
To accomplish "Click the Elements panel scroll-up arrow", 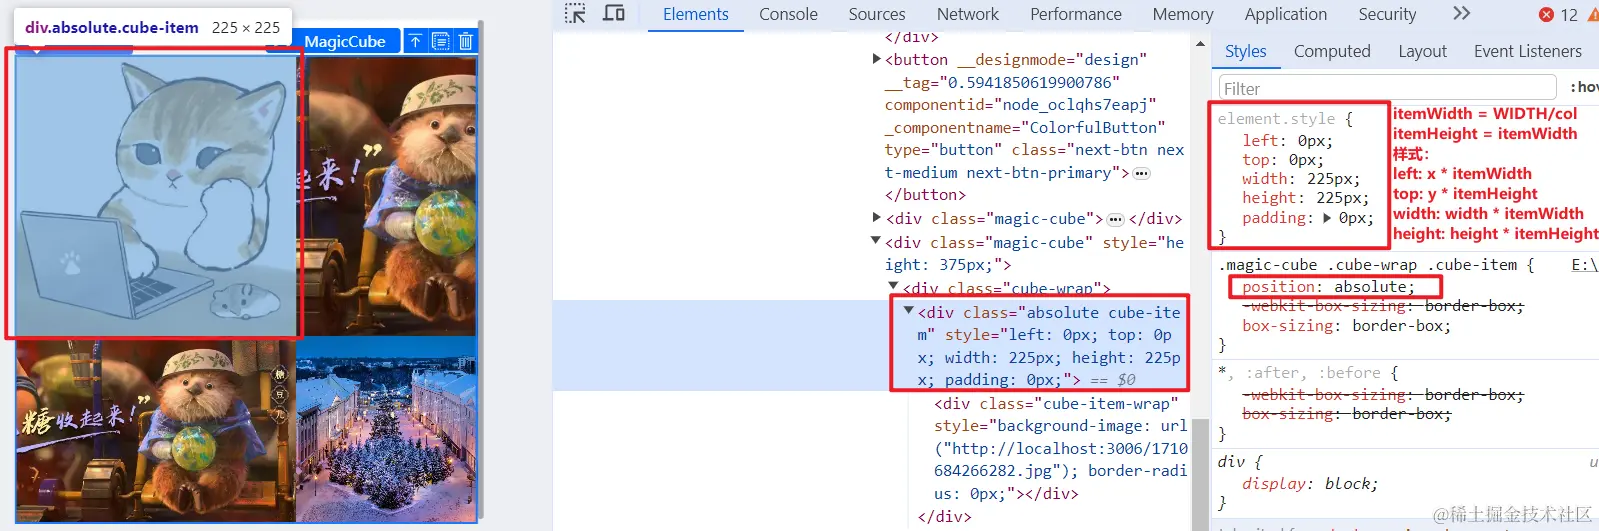I will click(x=1200, y=44).
